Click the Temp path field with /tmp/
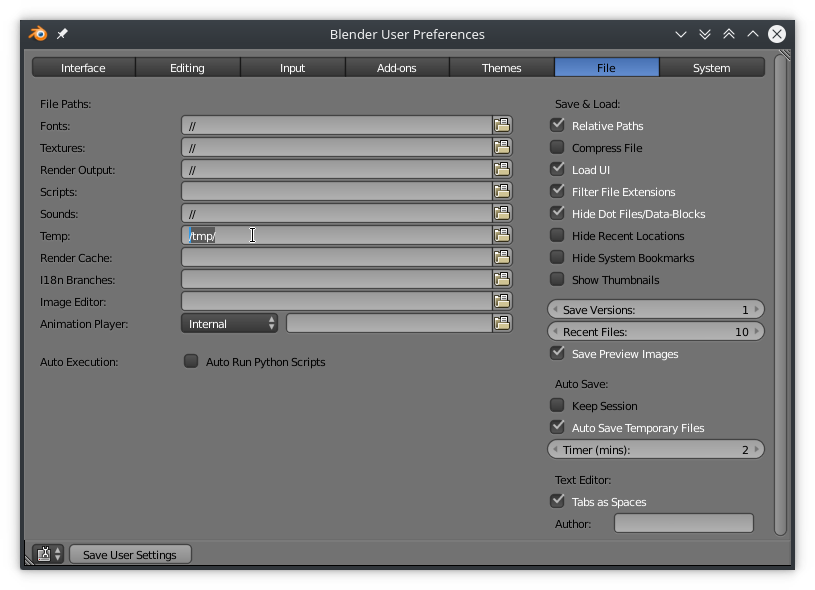This screenshot has width=815, height=590. pos(337,235)
